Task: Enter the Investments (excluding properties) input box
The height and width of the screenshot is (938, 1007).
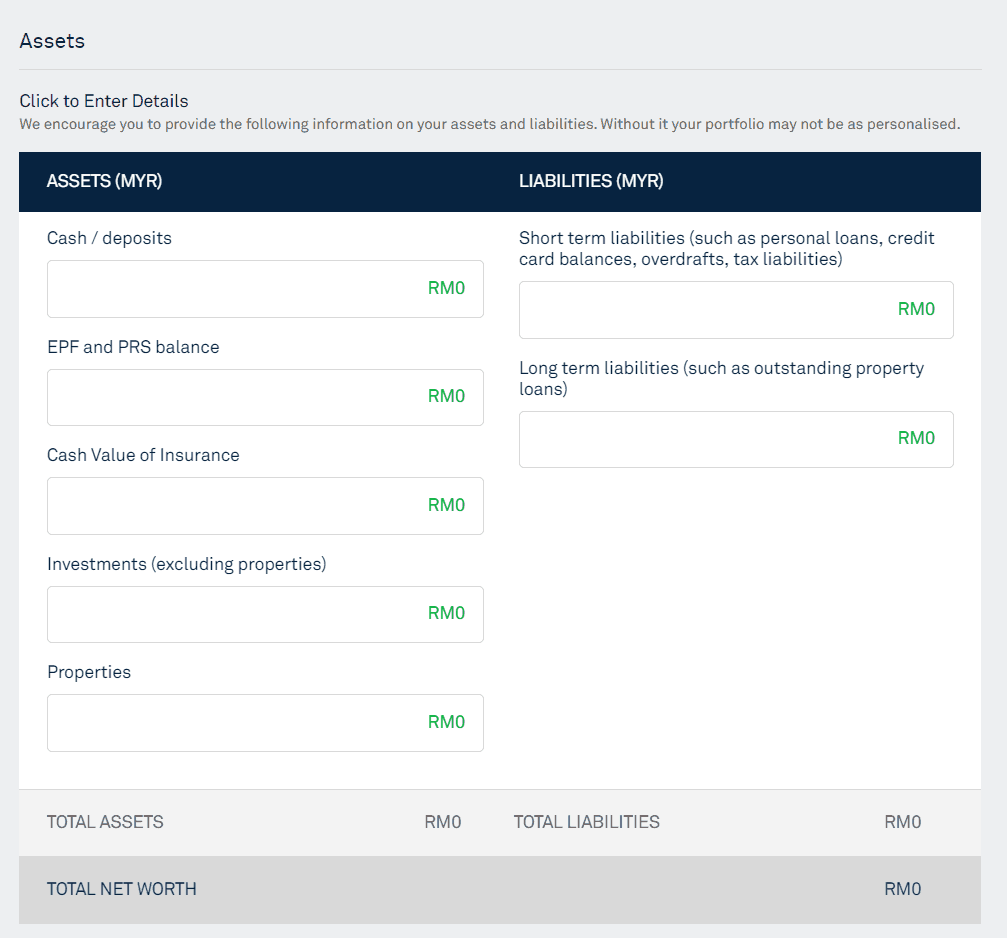Action: pos(265,614)
